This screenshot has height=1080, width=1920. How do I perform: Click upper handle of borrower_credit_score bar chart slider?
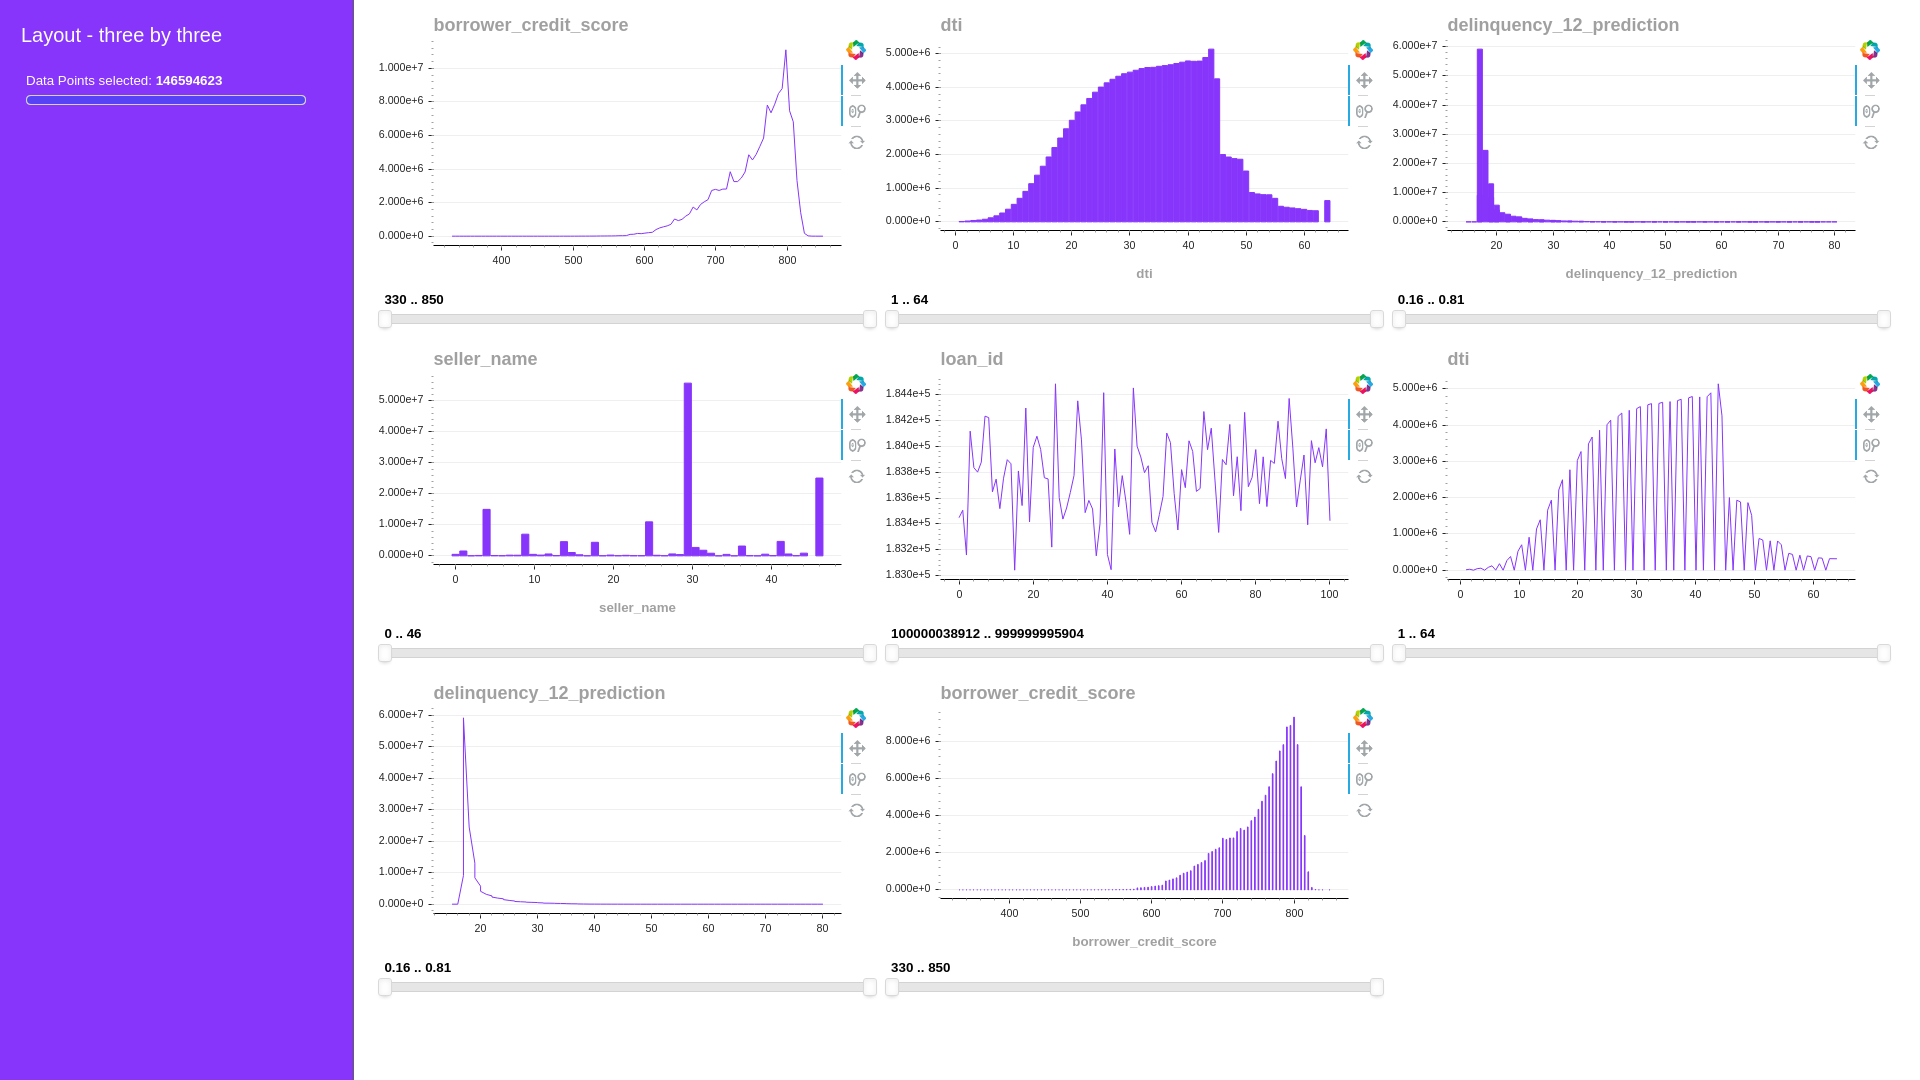click(x=1377, y=987)
